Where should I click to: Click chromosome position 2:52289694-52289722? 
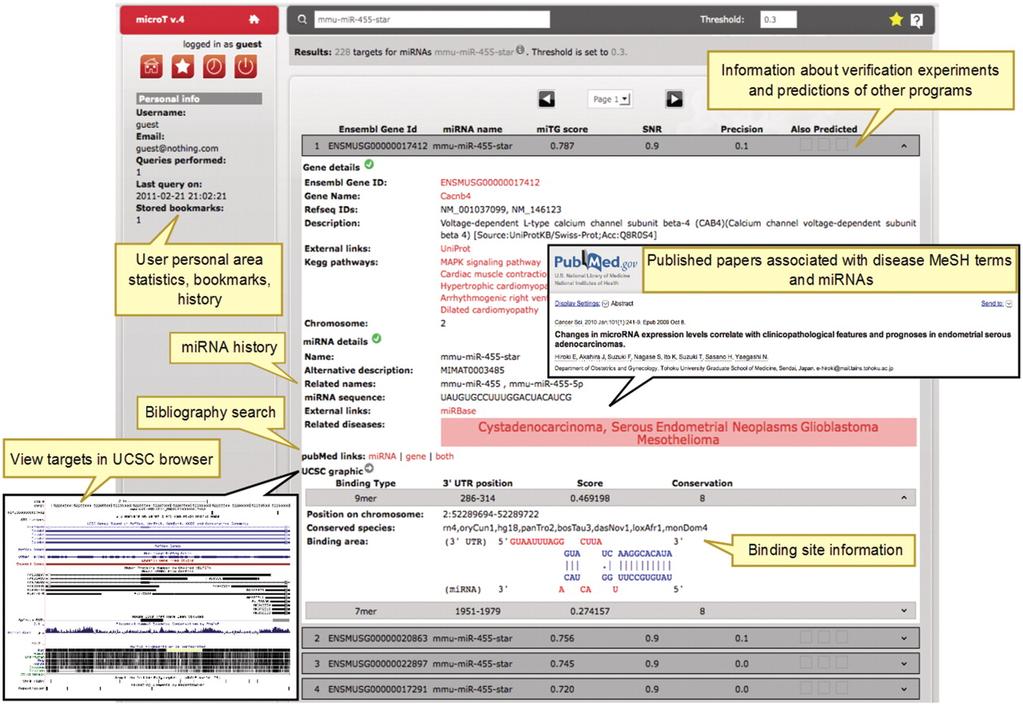pos(491,514)
